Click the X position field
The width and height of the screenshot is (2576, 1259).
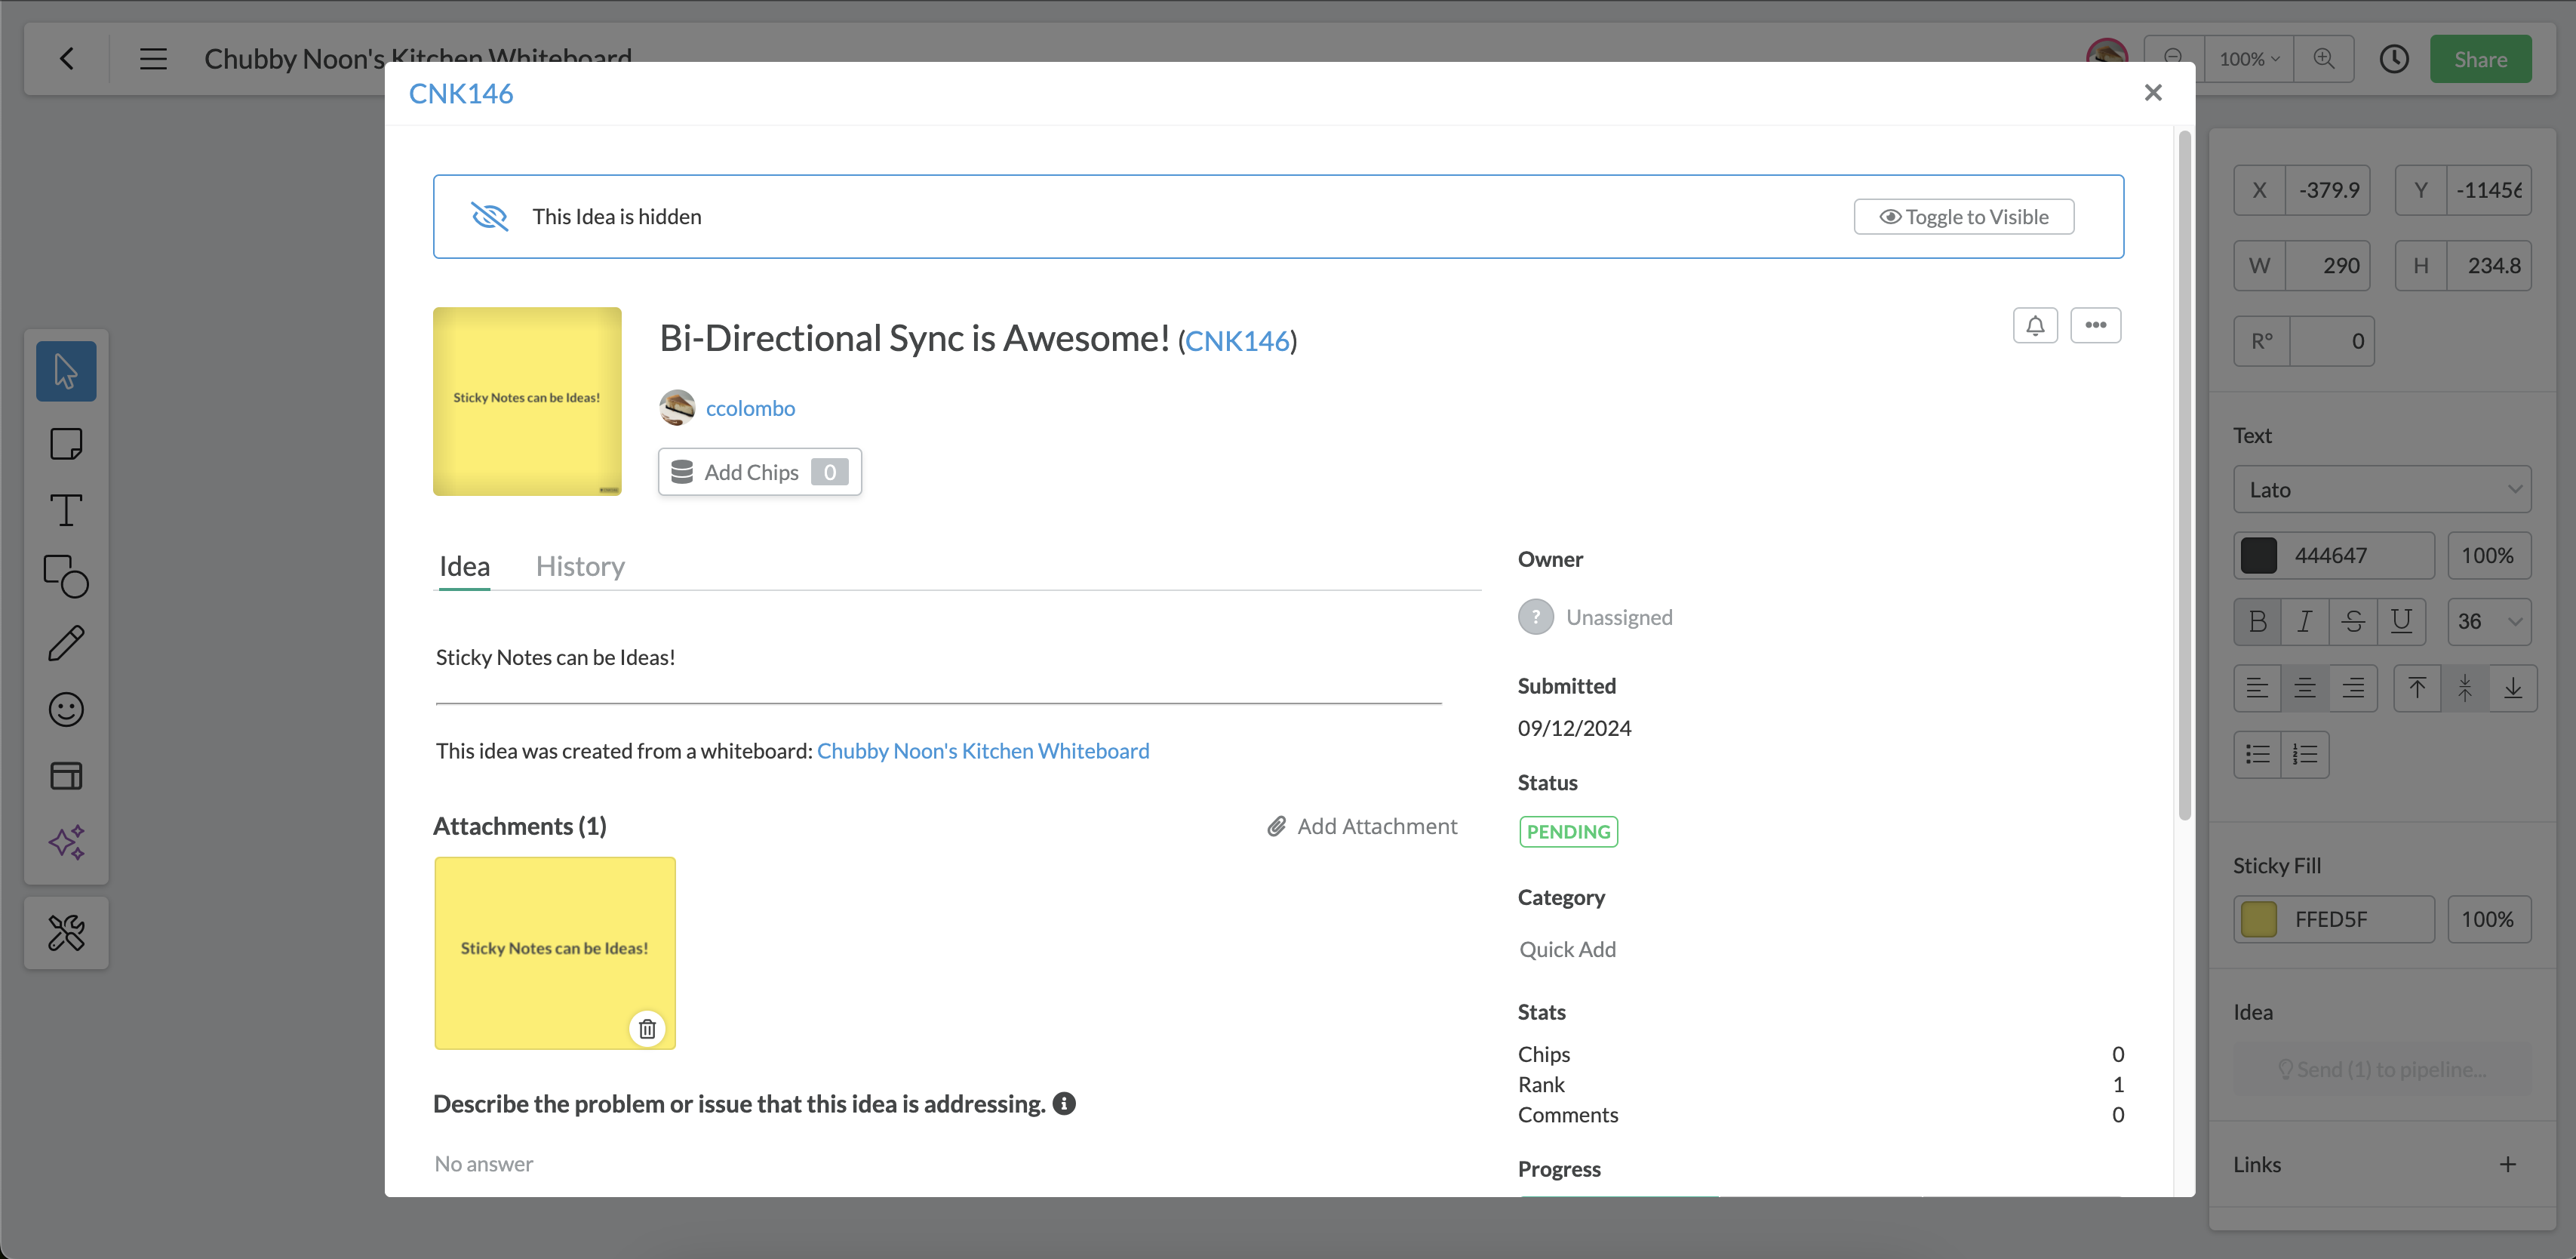[x=2301, y=190]
